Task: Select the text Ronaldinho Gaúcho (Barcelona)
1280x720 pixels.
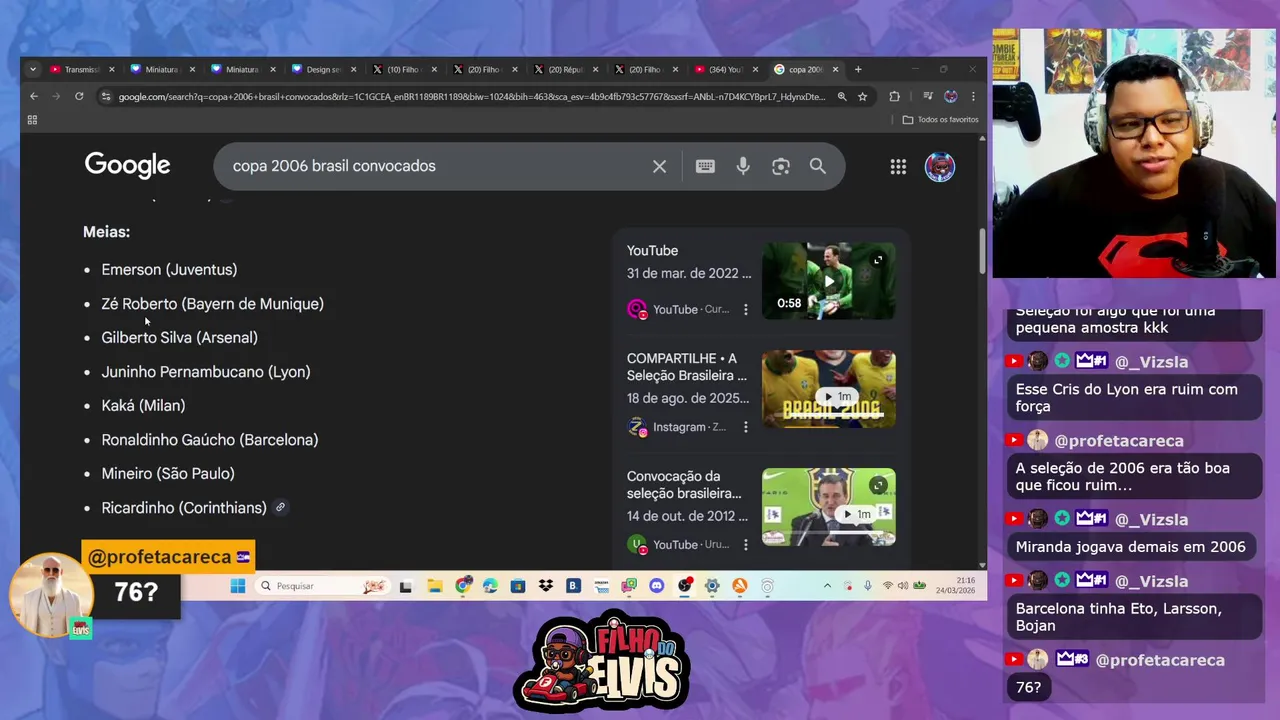Action: (210, 440)
